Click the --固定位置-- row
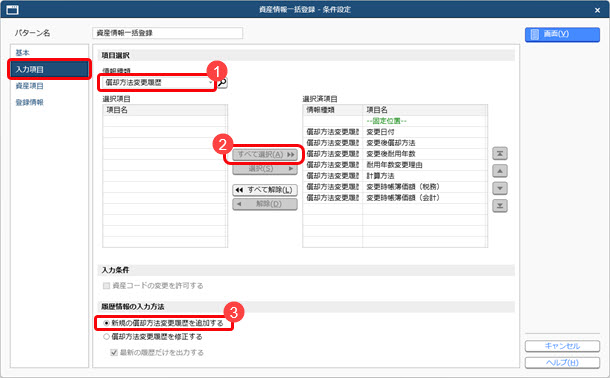The width and height of the screenshot is (610, 378). tap(395, 121)
